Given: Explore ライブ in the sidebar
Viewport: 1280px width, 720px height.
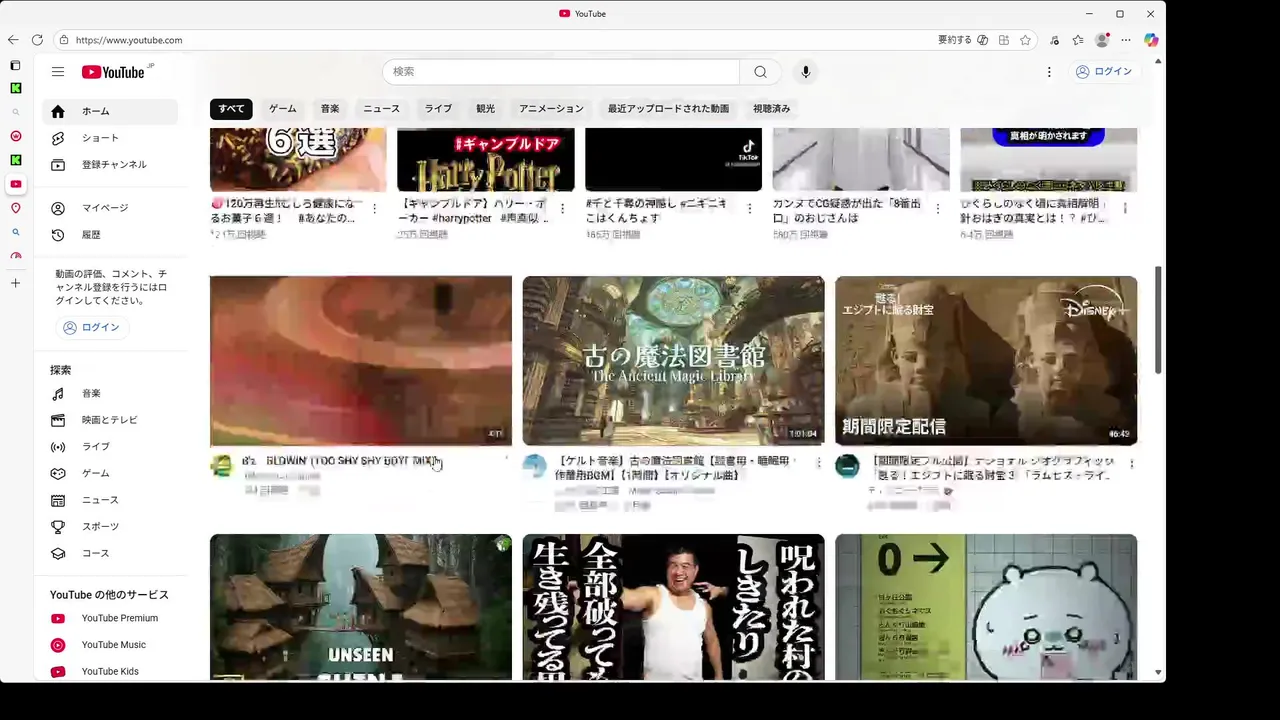Looking at the screenshot, I should 110,447.
